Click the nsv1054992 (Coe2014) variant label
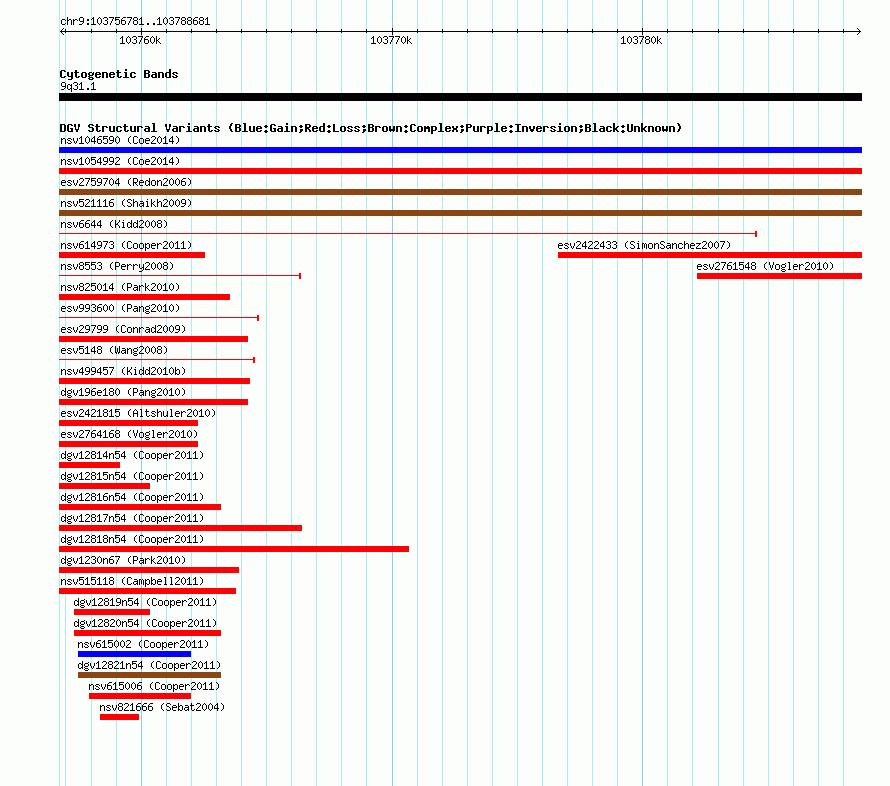Viewport: 890px width, 786px height. click(x=120, y=161)
